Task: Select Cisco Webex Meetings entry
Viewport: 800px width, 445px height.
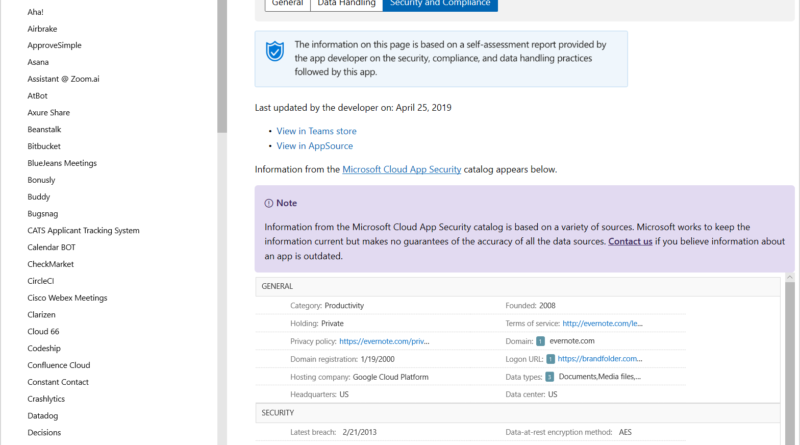Action: click(x=67, y=298)
